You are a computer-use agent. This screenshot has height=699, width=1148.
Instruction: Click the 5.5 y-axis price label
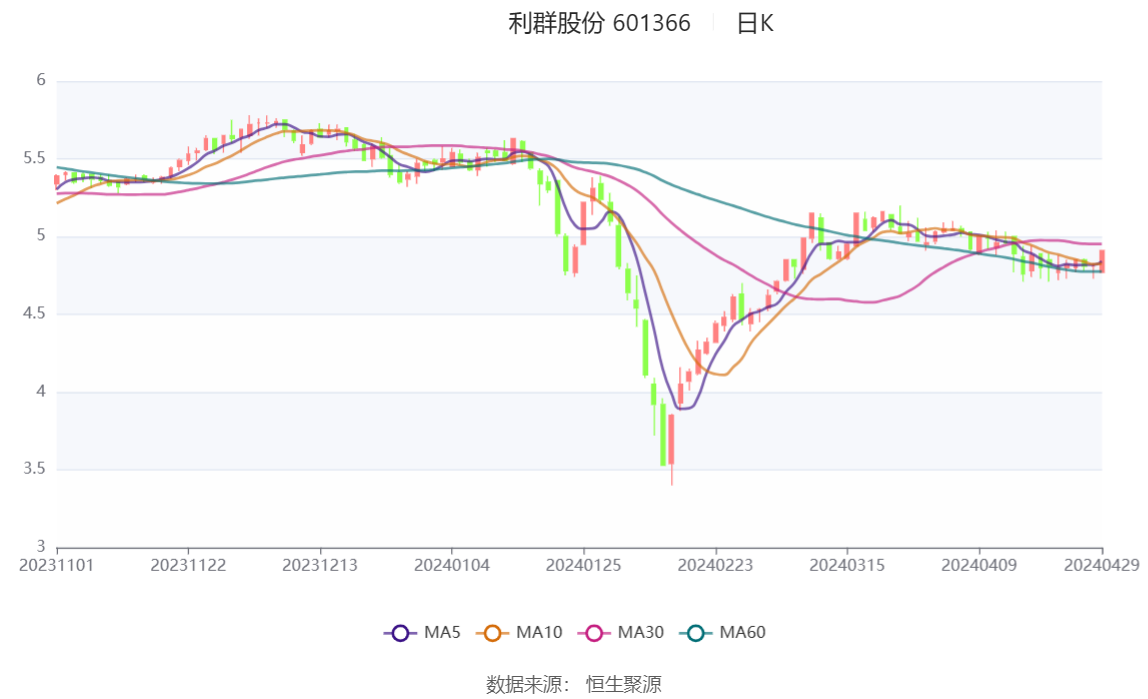[34, 158]
